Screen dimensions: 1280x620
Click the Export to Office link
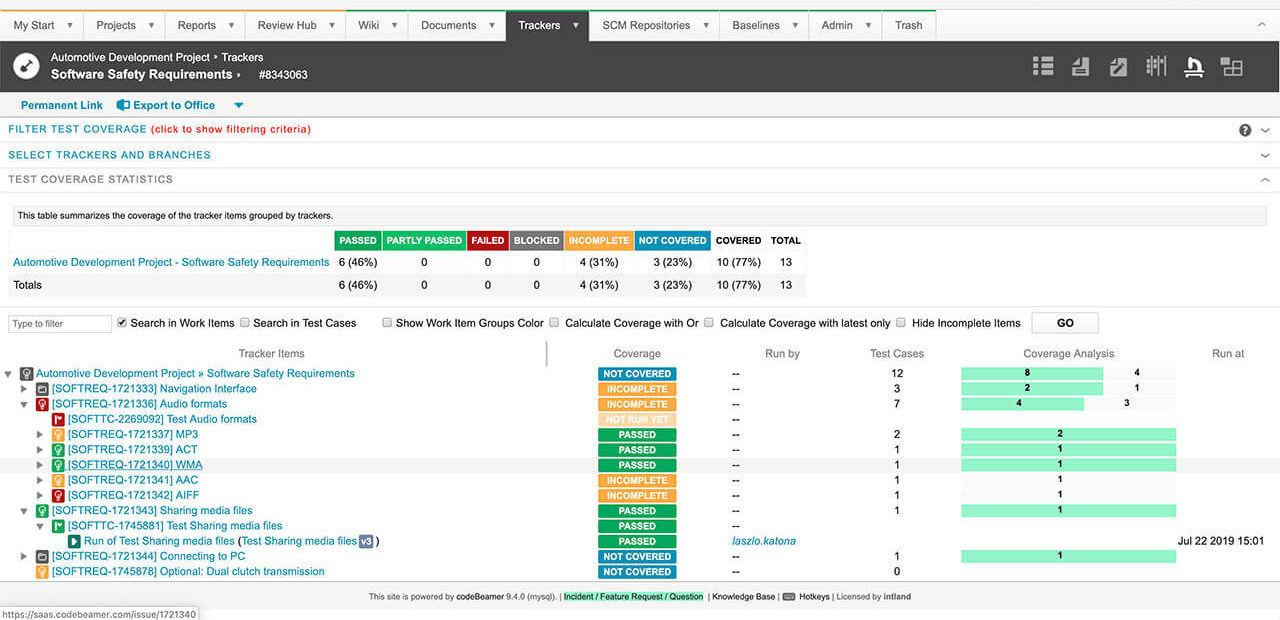click(174, 105)
